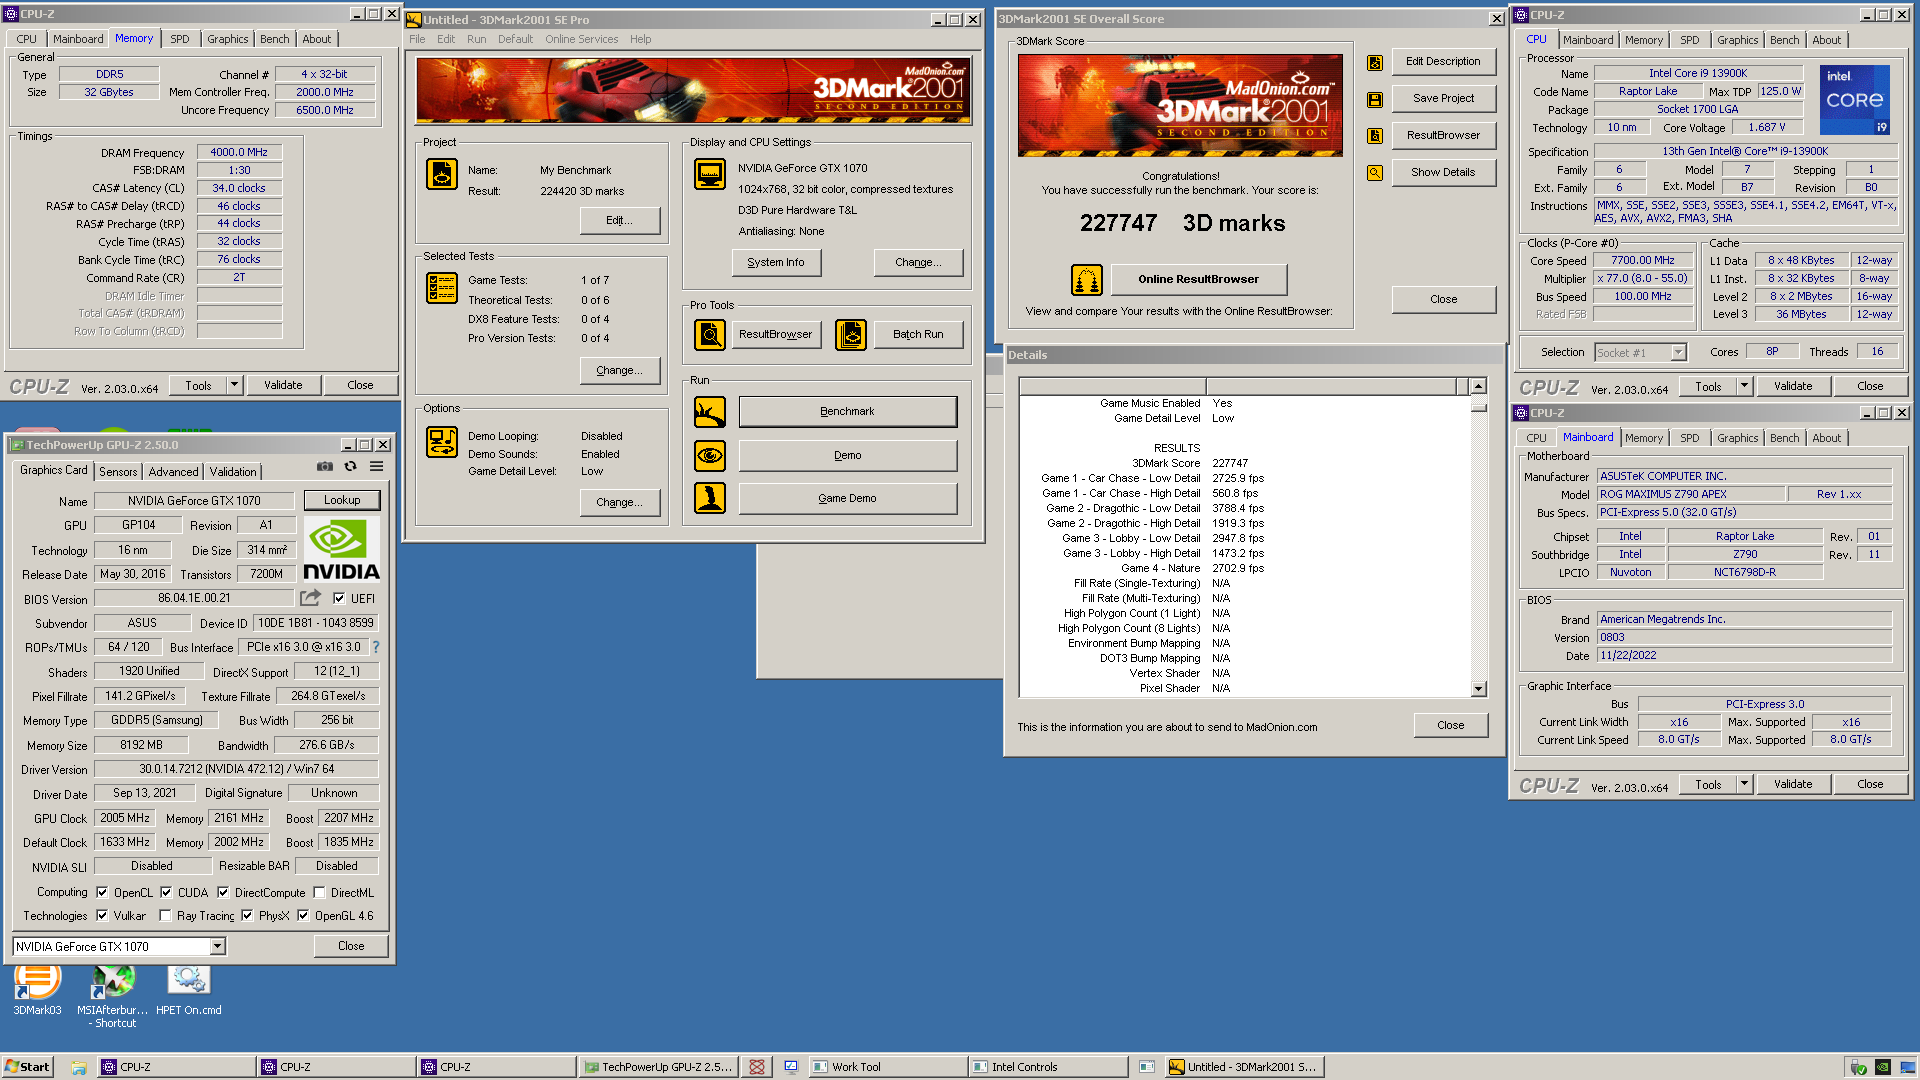This screenshot has height=1080, width=1920.
Task: Open the HPET On.cmd desktop icon
Action: (188, 990)
